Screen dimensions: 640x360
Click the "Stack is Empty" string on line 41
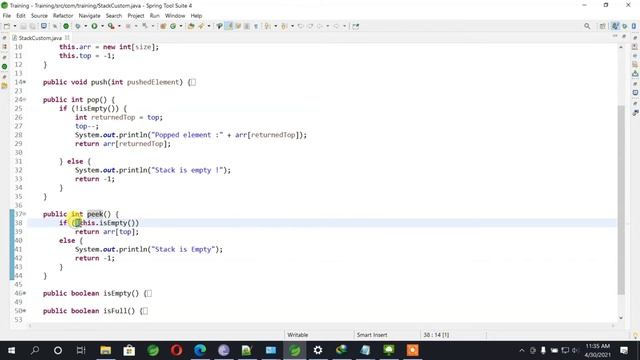pyautogui.click(x=183, y=249)
